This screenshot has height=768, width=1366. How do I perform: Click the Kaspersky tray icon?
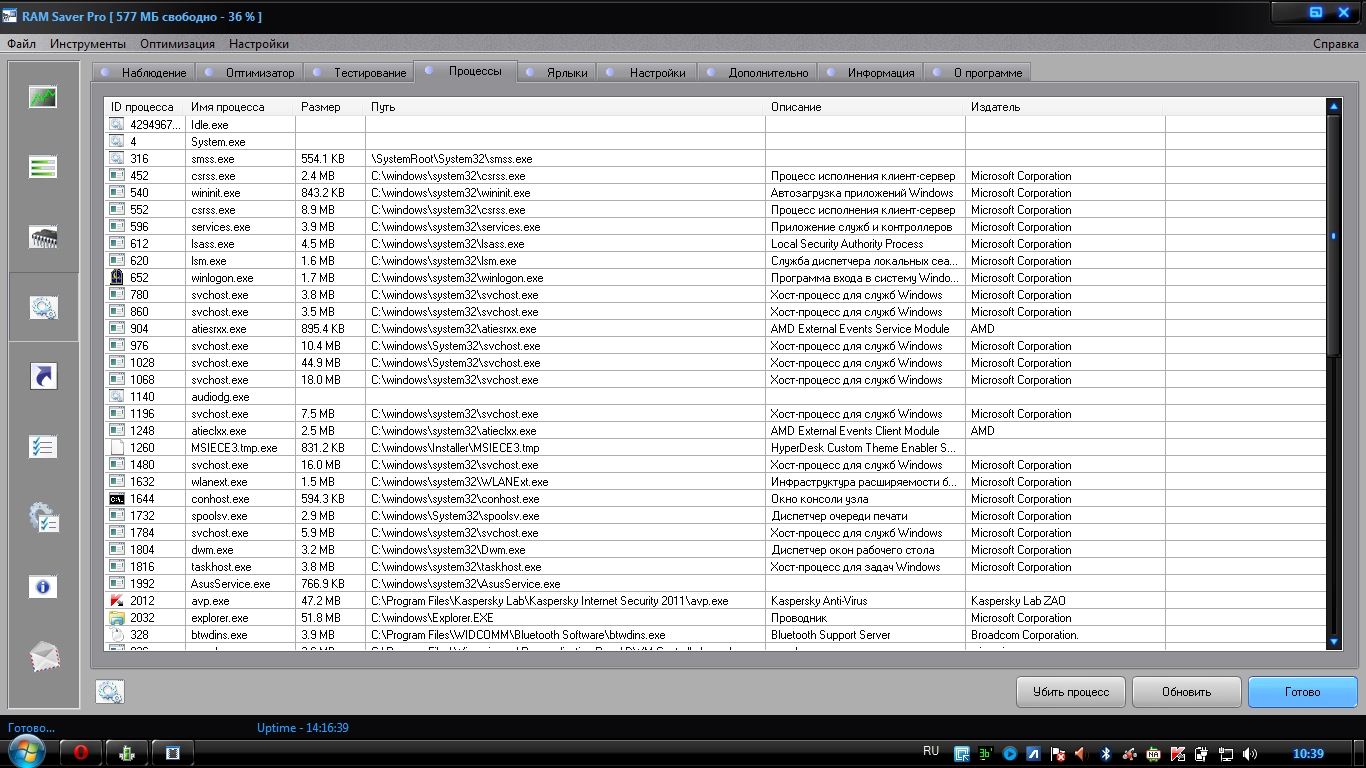tap(1178, 753)
